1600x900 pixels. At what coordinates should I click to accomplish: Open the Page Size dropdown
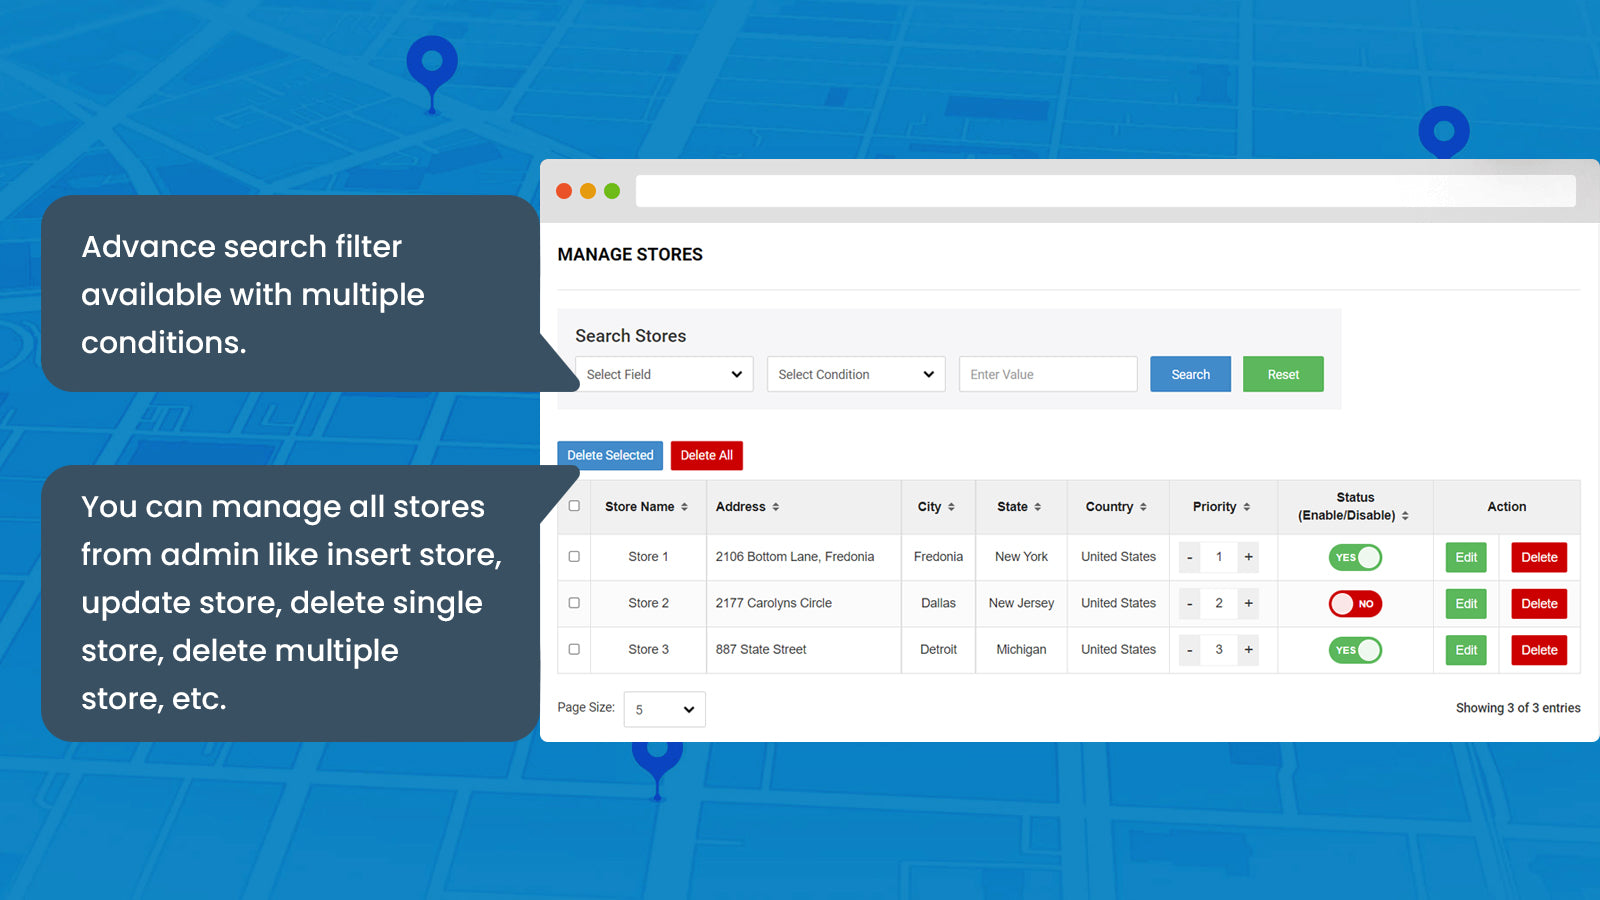(x=664, y=709)
